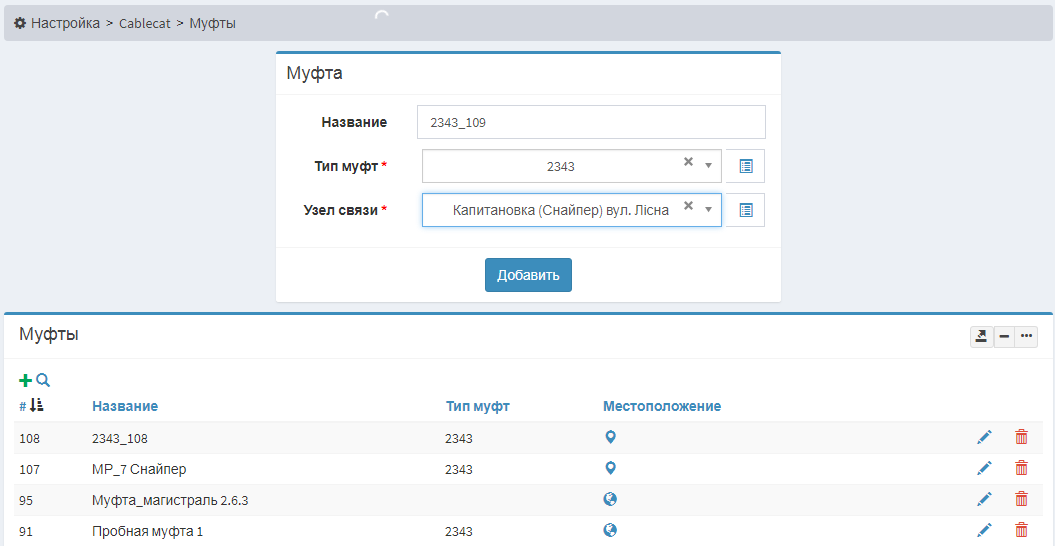Viewport: 1055px width, 546px height.
Task: Delete the МР_7 Снайпер row
Action: (1021, 468)
